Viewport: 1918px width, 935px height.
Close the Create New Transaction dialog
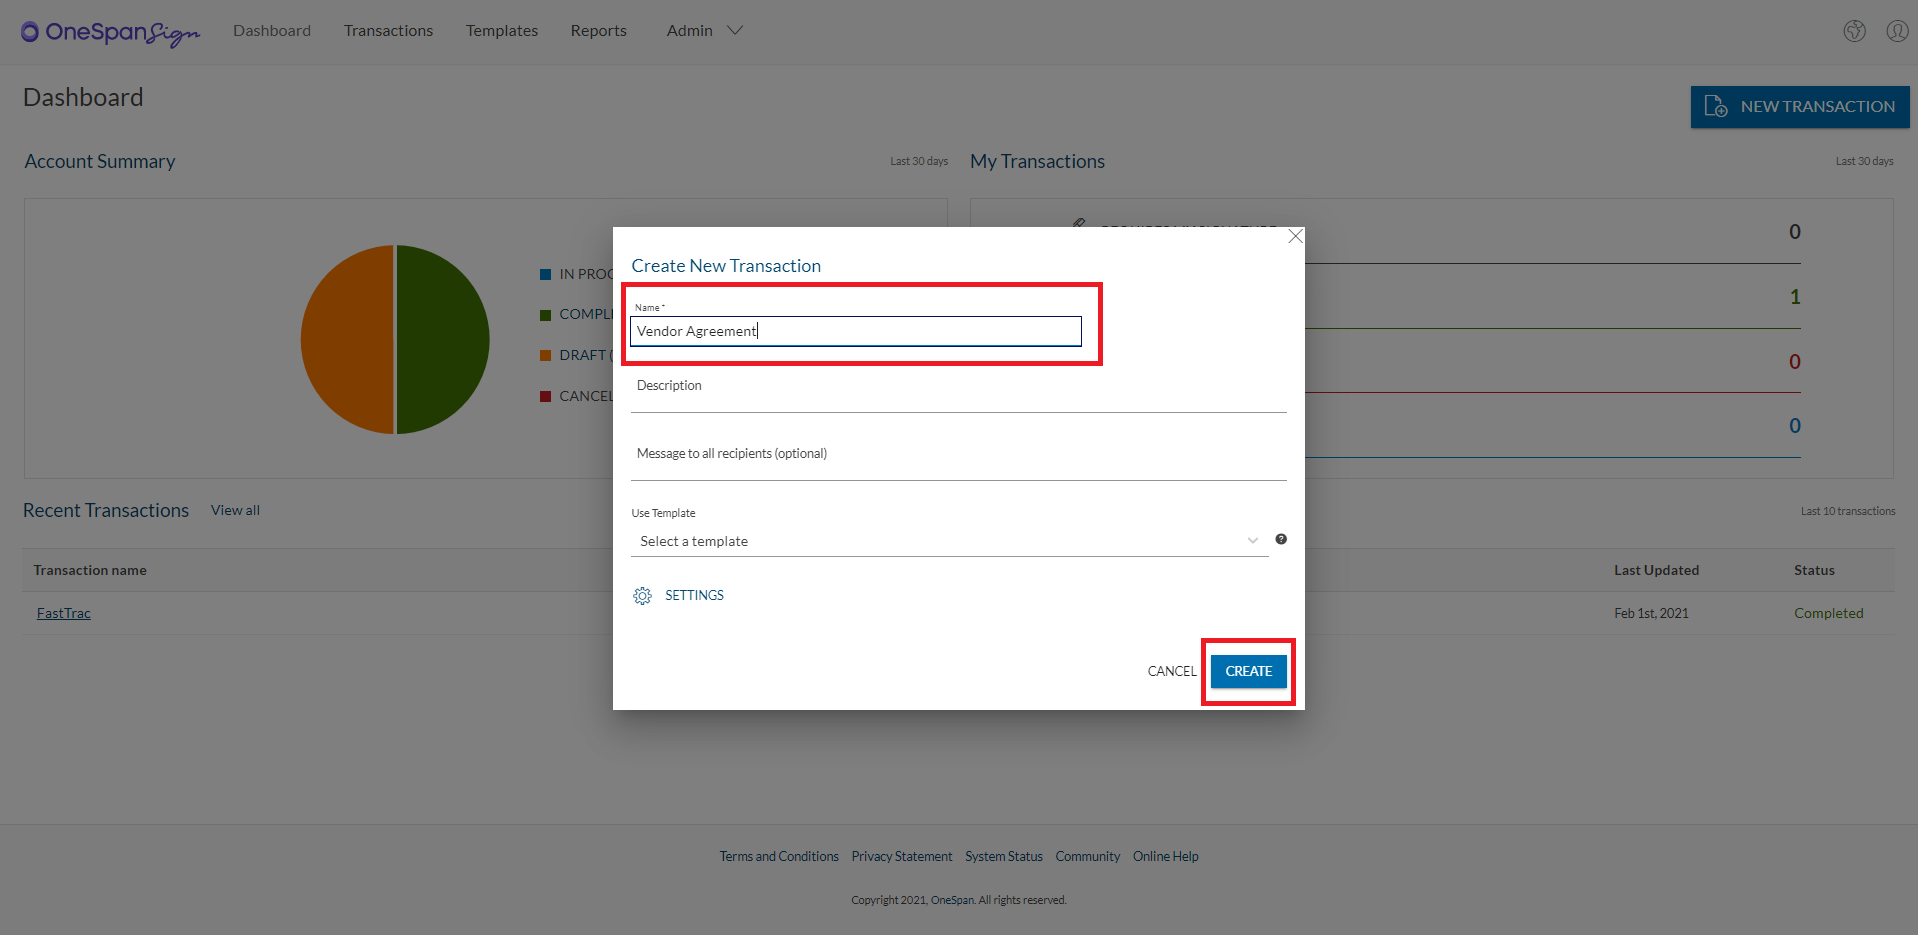(1295, 236)
